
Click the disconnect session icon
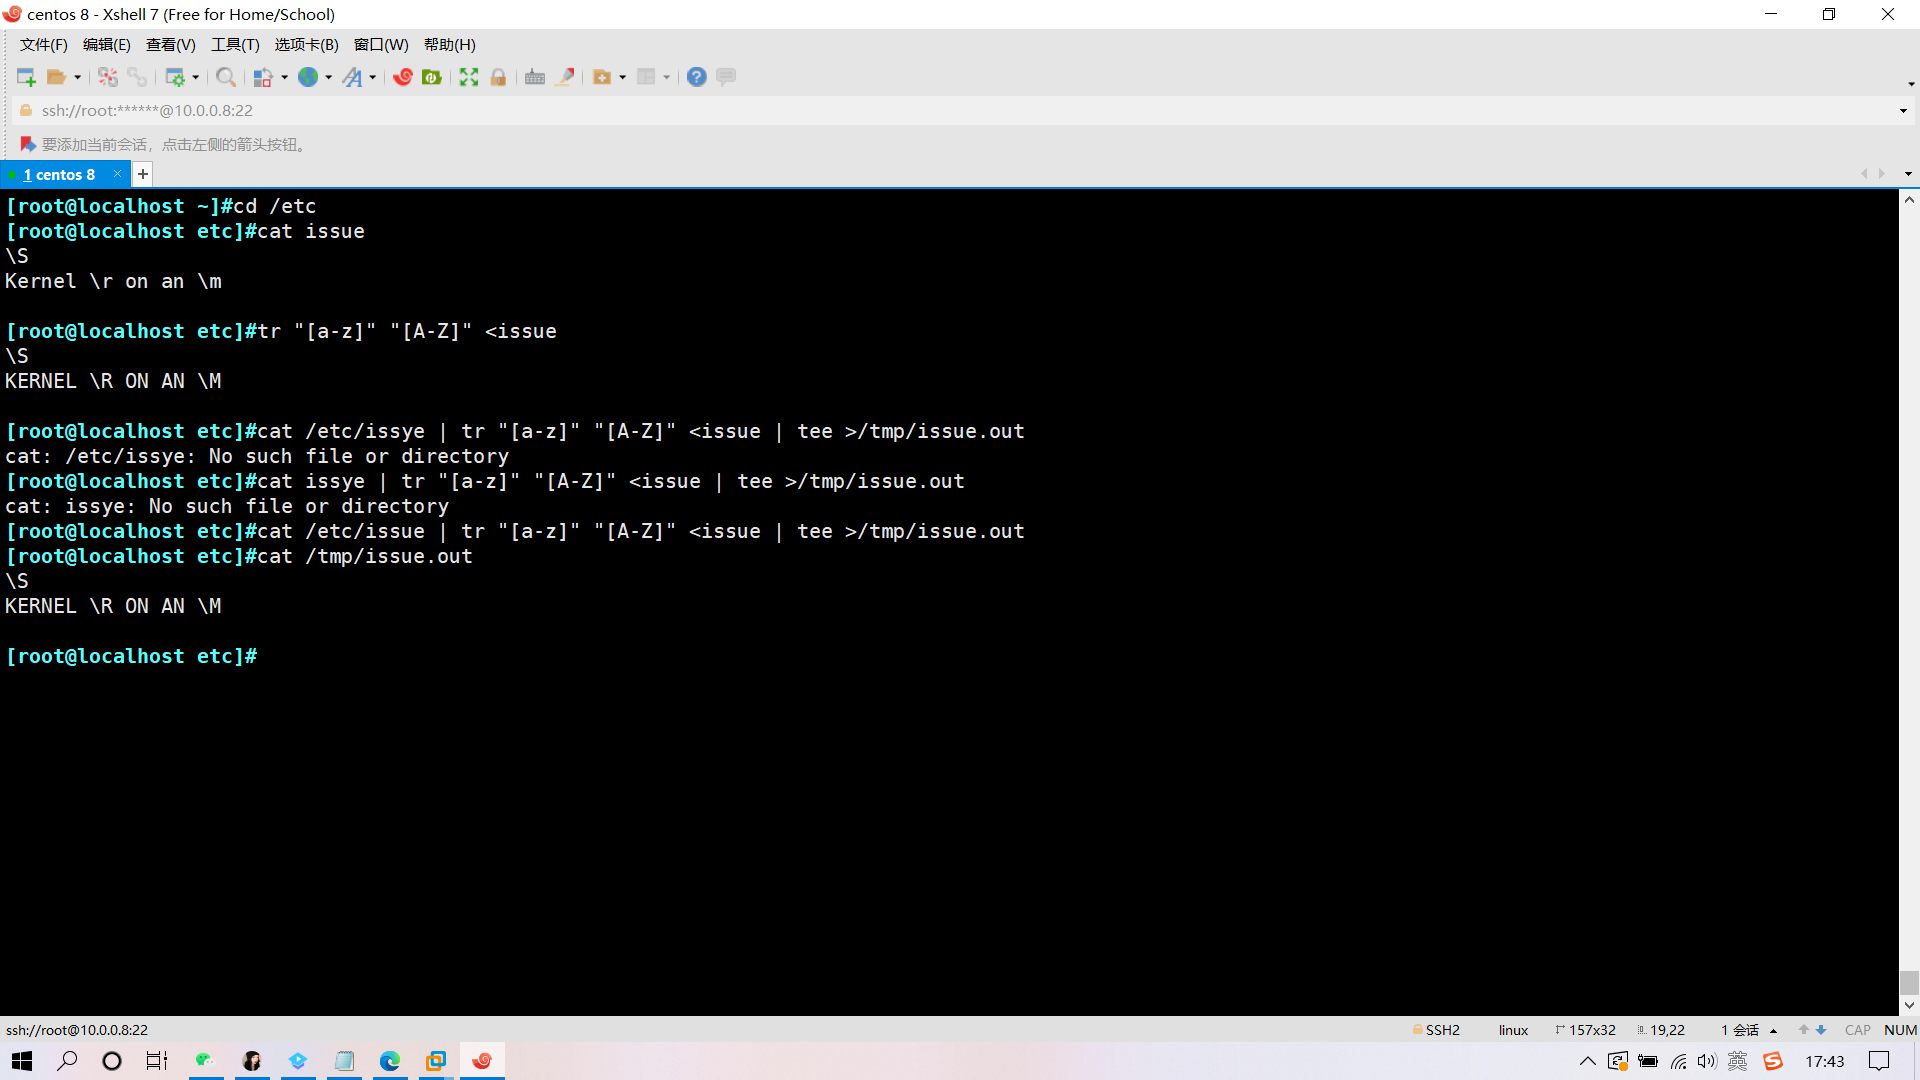(108, 77)
